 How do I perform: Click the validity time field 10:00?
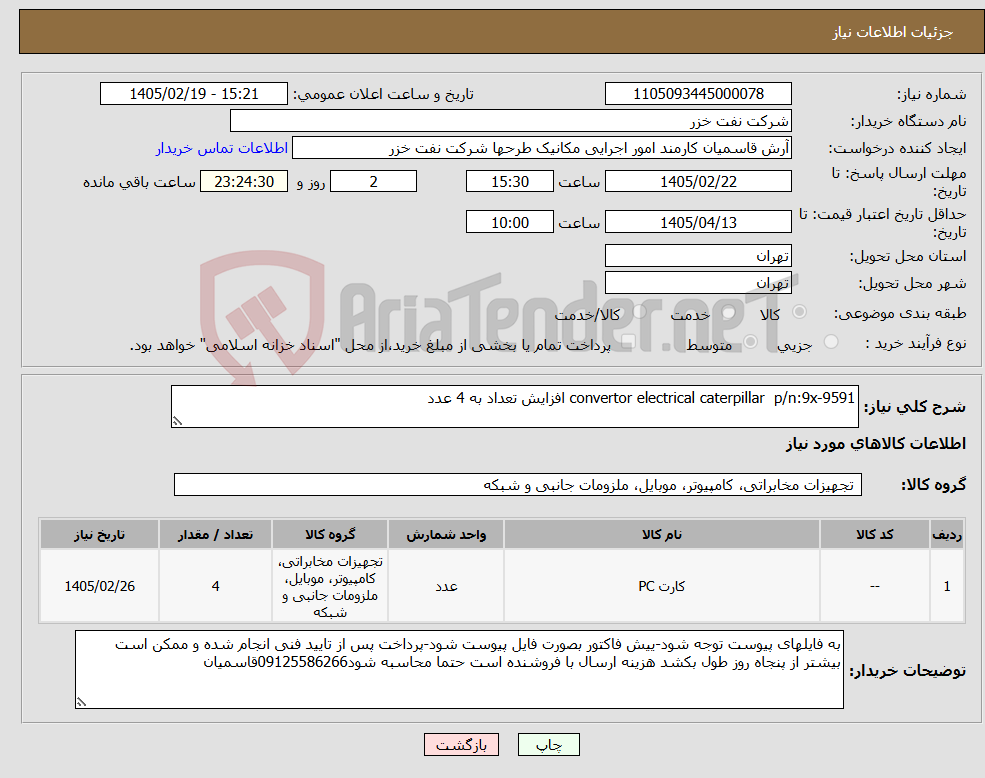509,222
